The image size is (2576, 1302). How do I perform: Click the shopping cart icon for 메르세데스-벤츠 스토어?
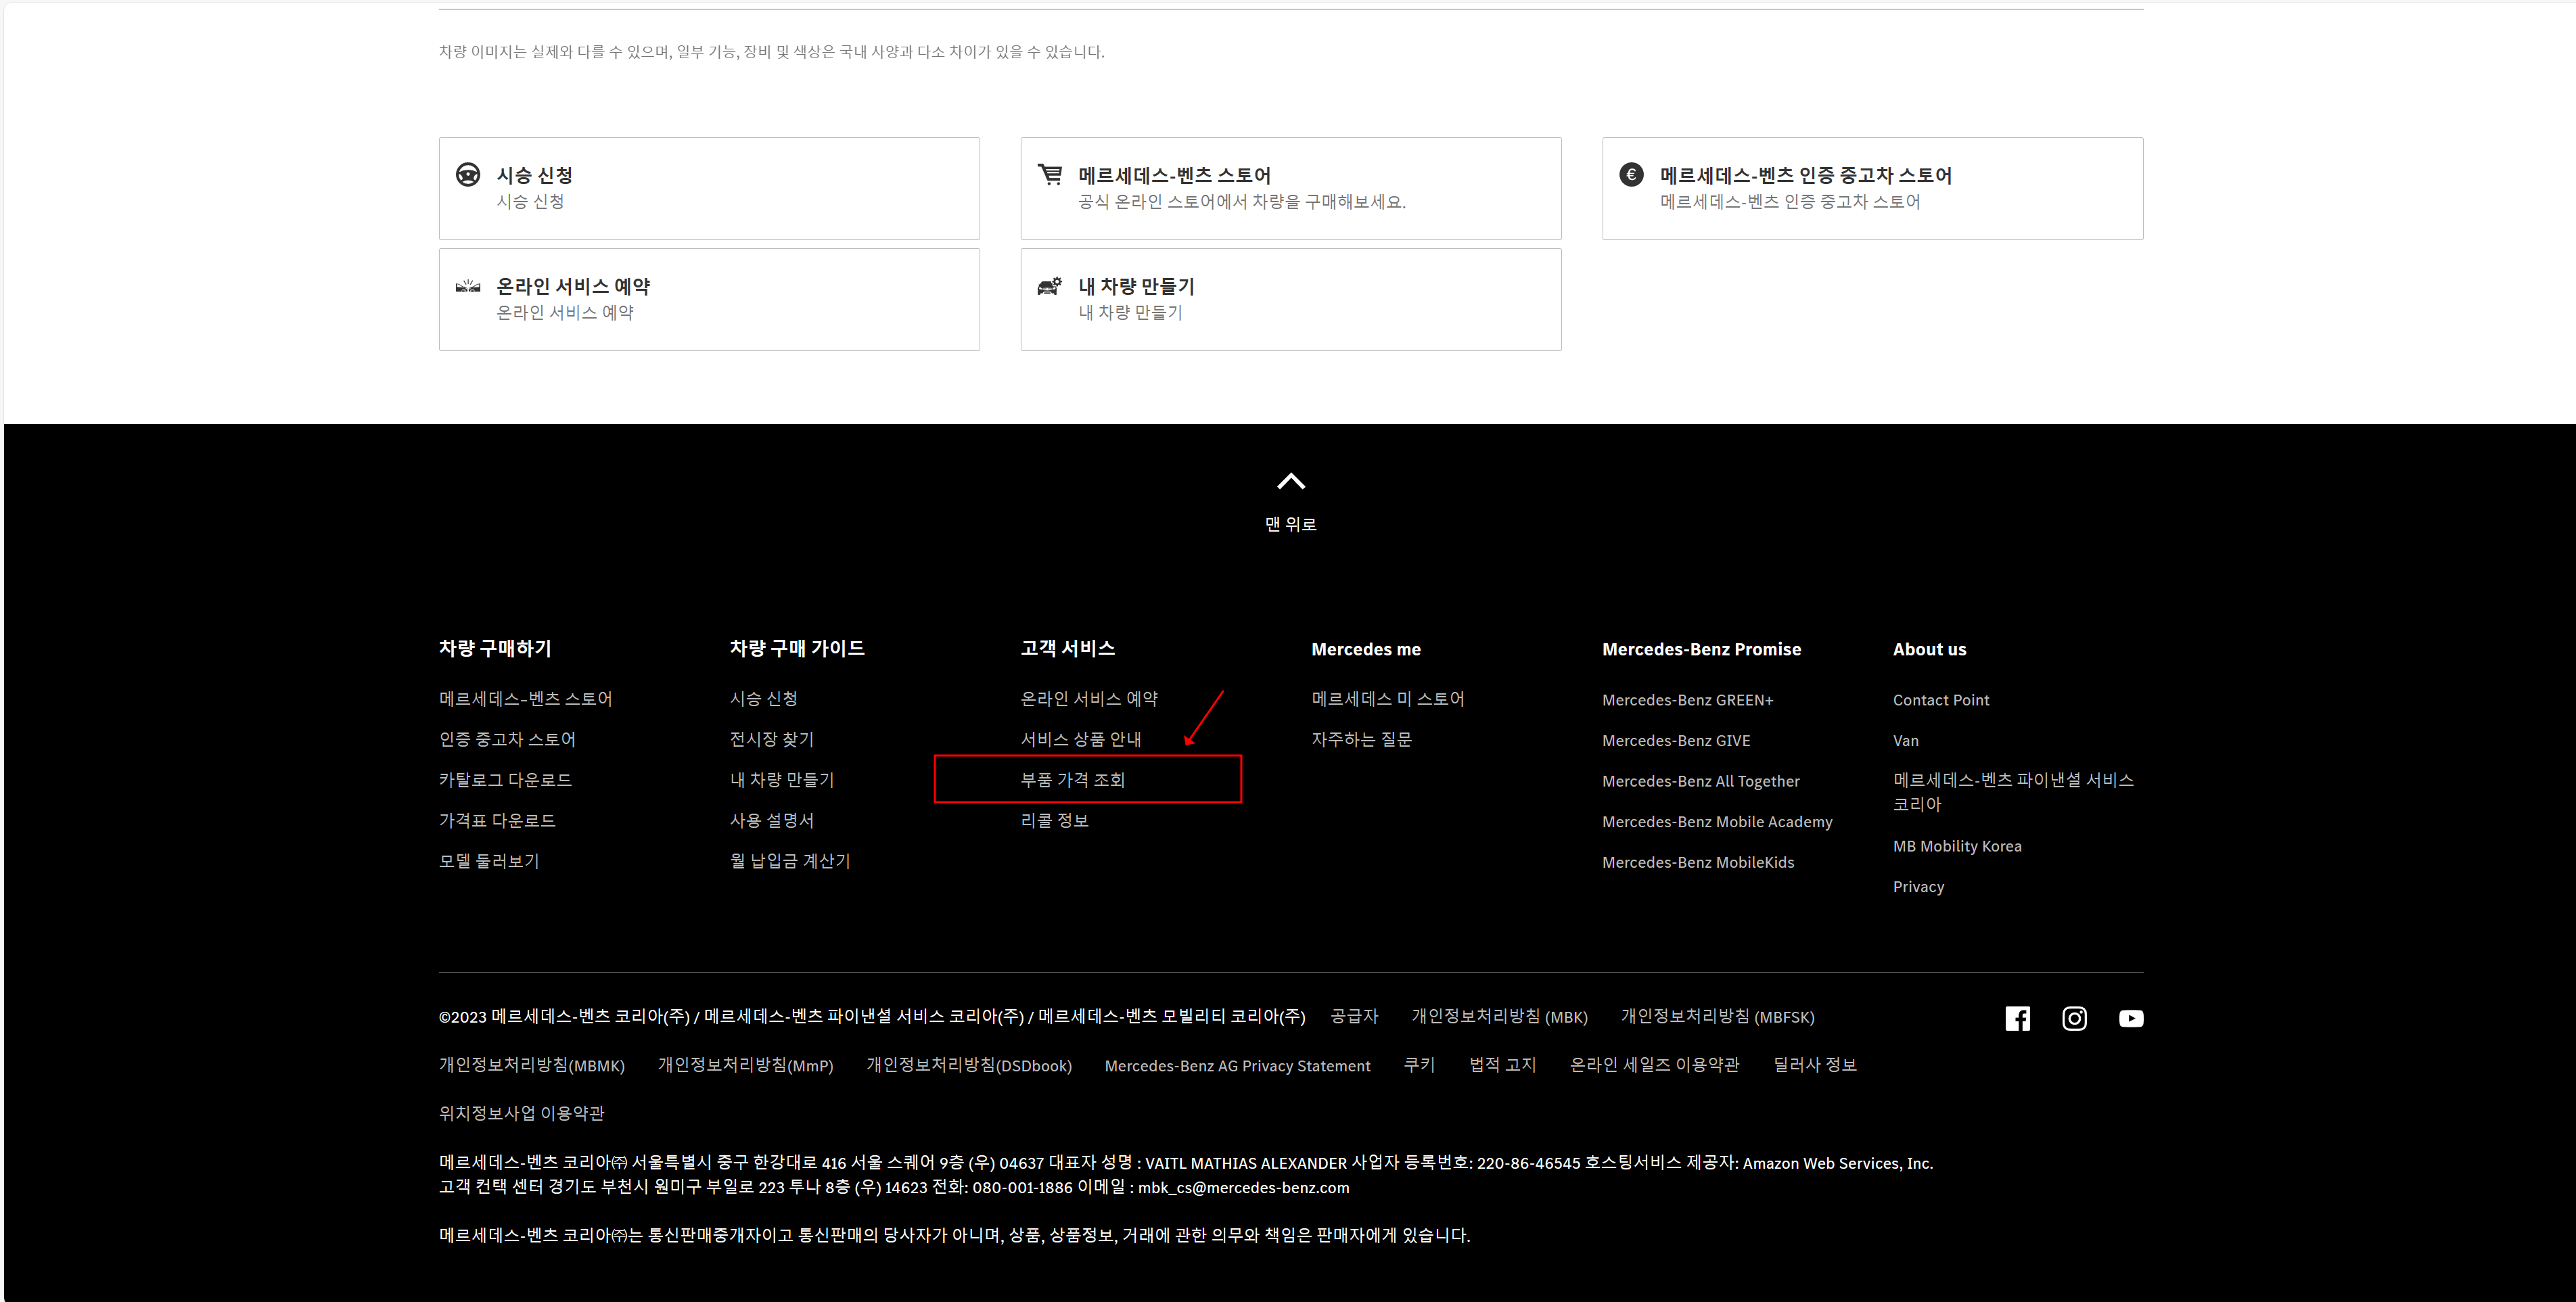(1050, 175)
